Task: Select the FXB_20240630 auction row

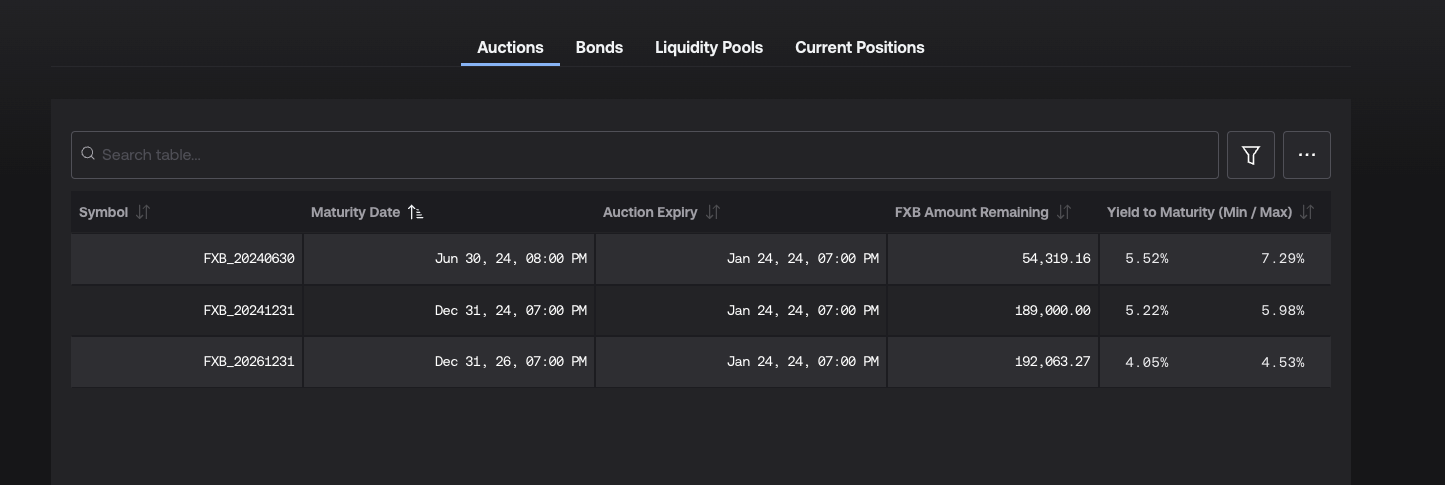Action: click(x=249, y=258)
